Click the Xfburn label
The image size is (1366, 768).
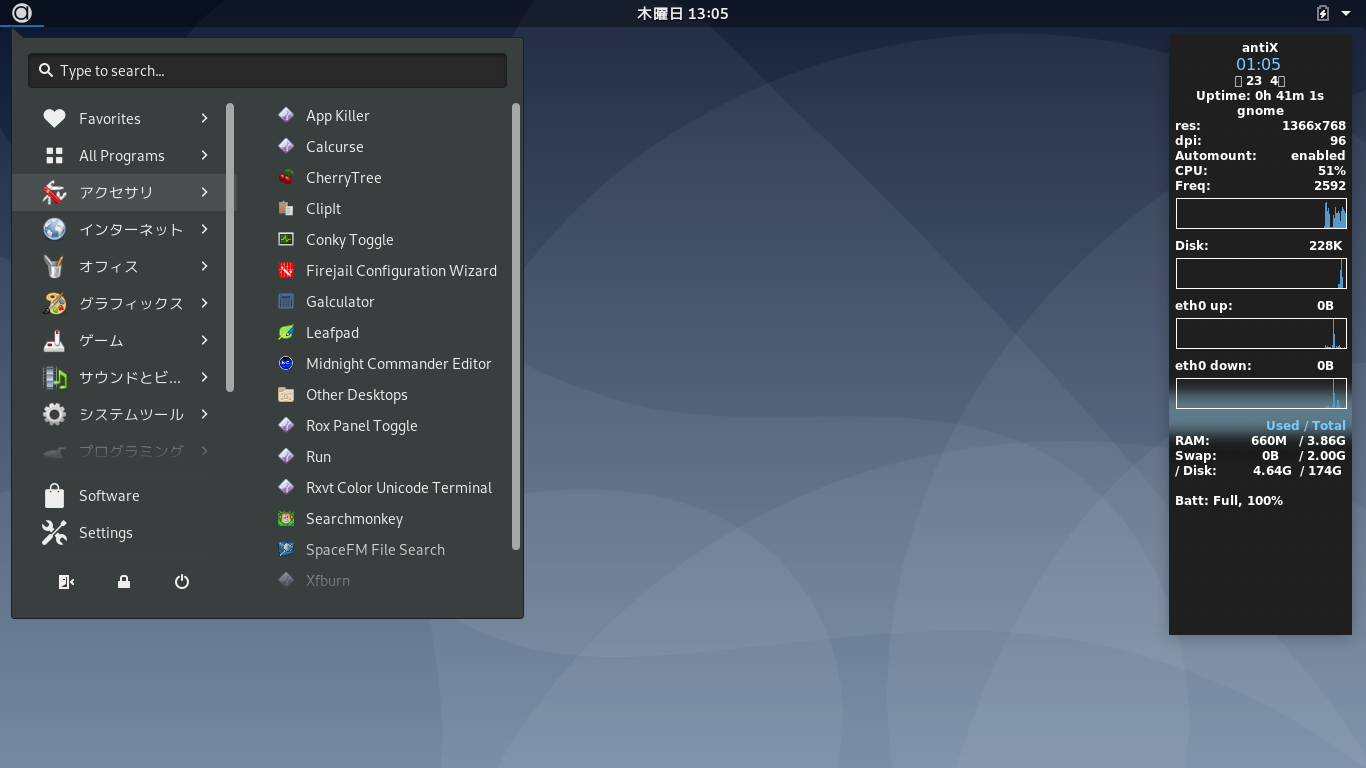pyautogui.click(x=328, y=581)
